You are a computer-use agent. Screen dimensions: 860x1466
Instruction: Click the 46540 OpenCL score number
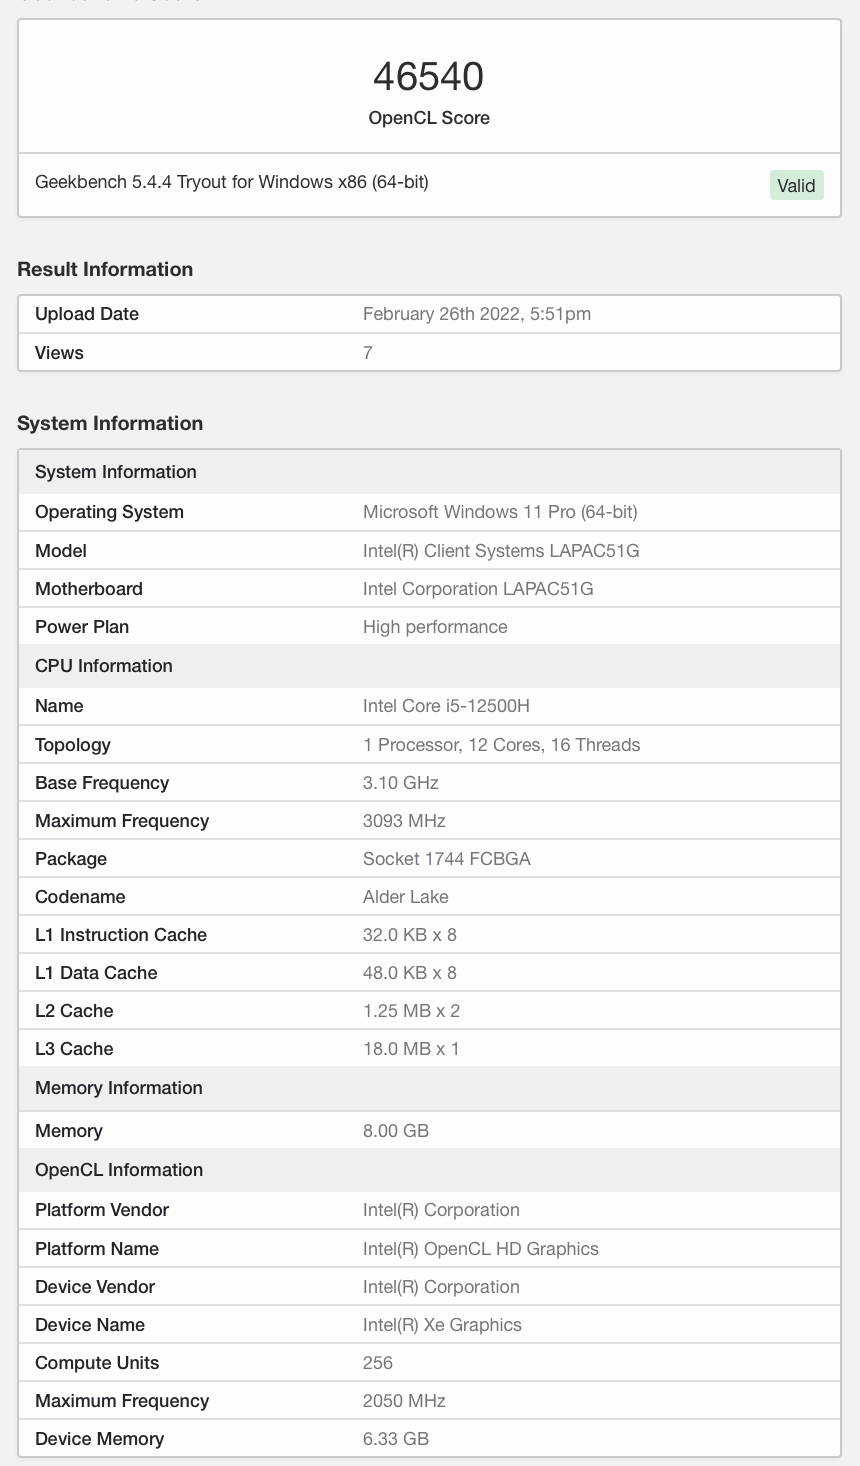(428, 76)
